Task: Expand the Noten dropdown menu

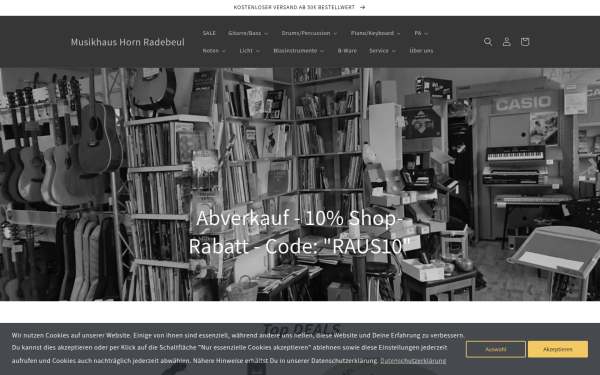Action: coord(214,51)
